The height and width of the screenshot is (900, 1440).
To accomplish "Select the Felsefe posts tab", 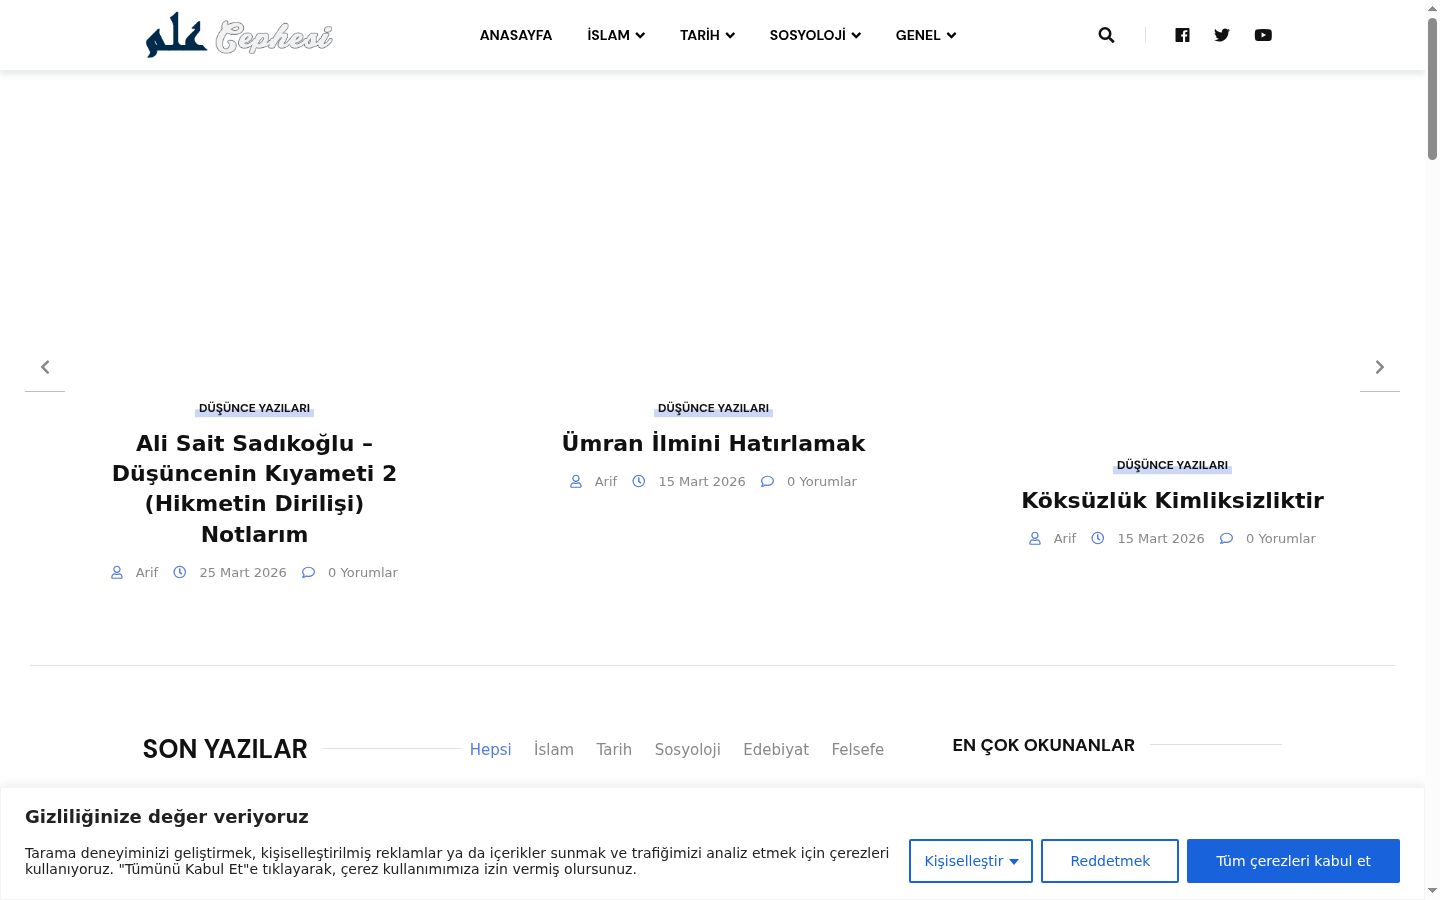I will [858, 749].
